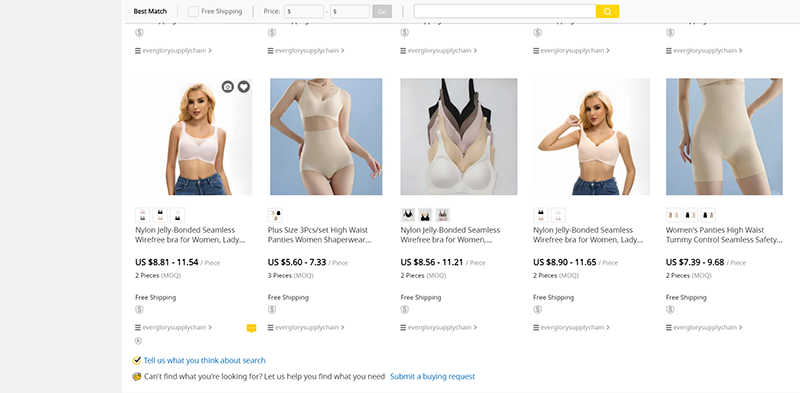Click the in-store search text field
This screenshot has height=393, width=800.
tap(505, 11)
